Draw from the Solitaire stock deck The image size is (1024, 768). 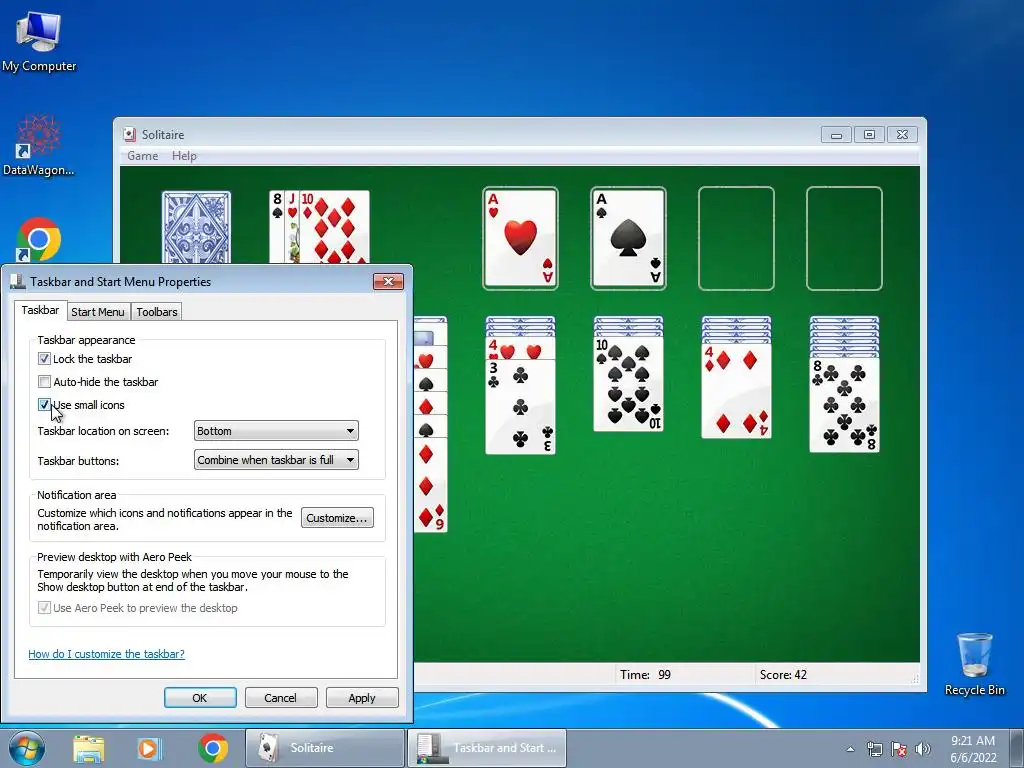click(x=196, y=227)
